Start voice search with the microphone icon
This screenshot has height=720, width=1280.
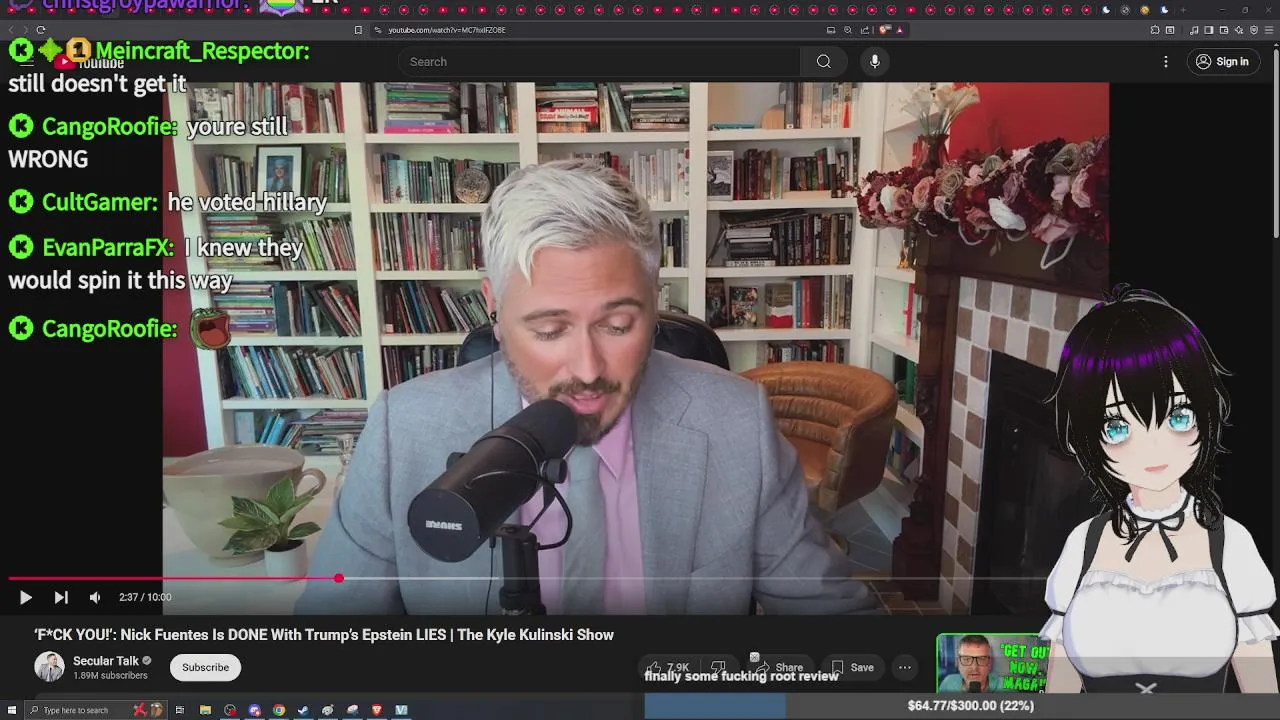(875, 62)
